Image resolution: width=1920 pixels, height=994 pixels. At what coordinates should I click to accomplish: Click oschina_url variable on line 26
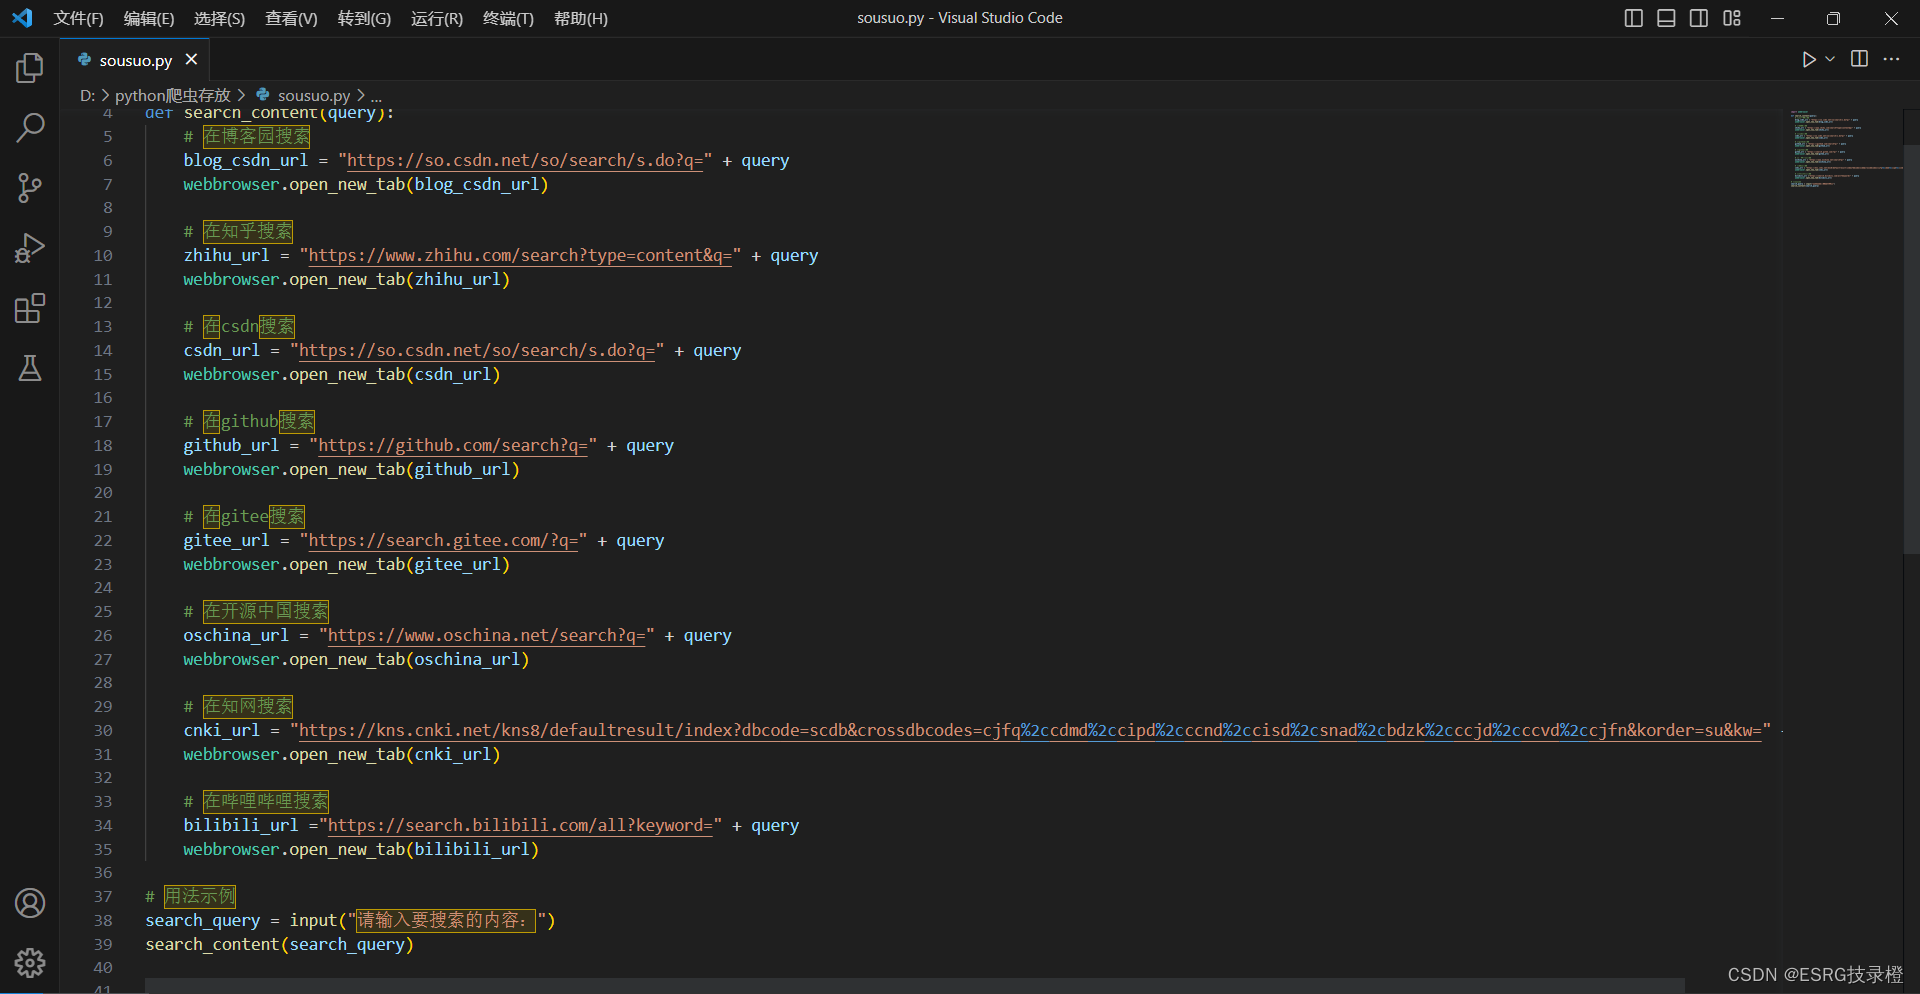(x=236, y=635)
